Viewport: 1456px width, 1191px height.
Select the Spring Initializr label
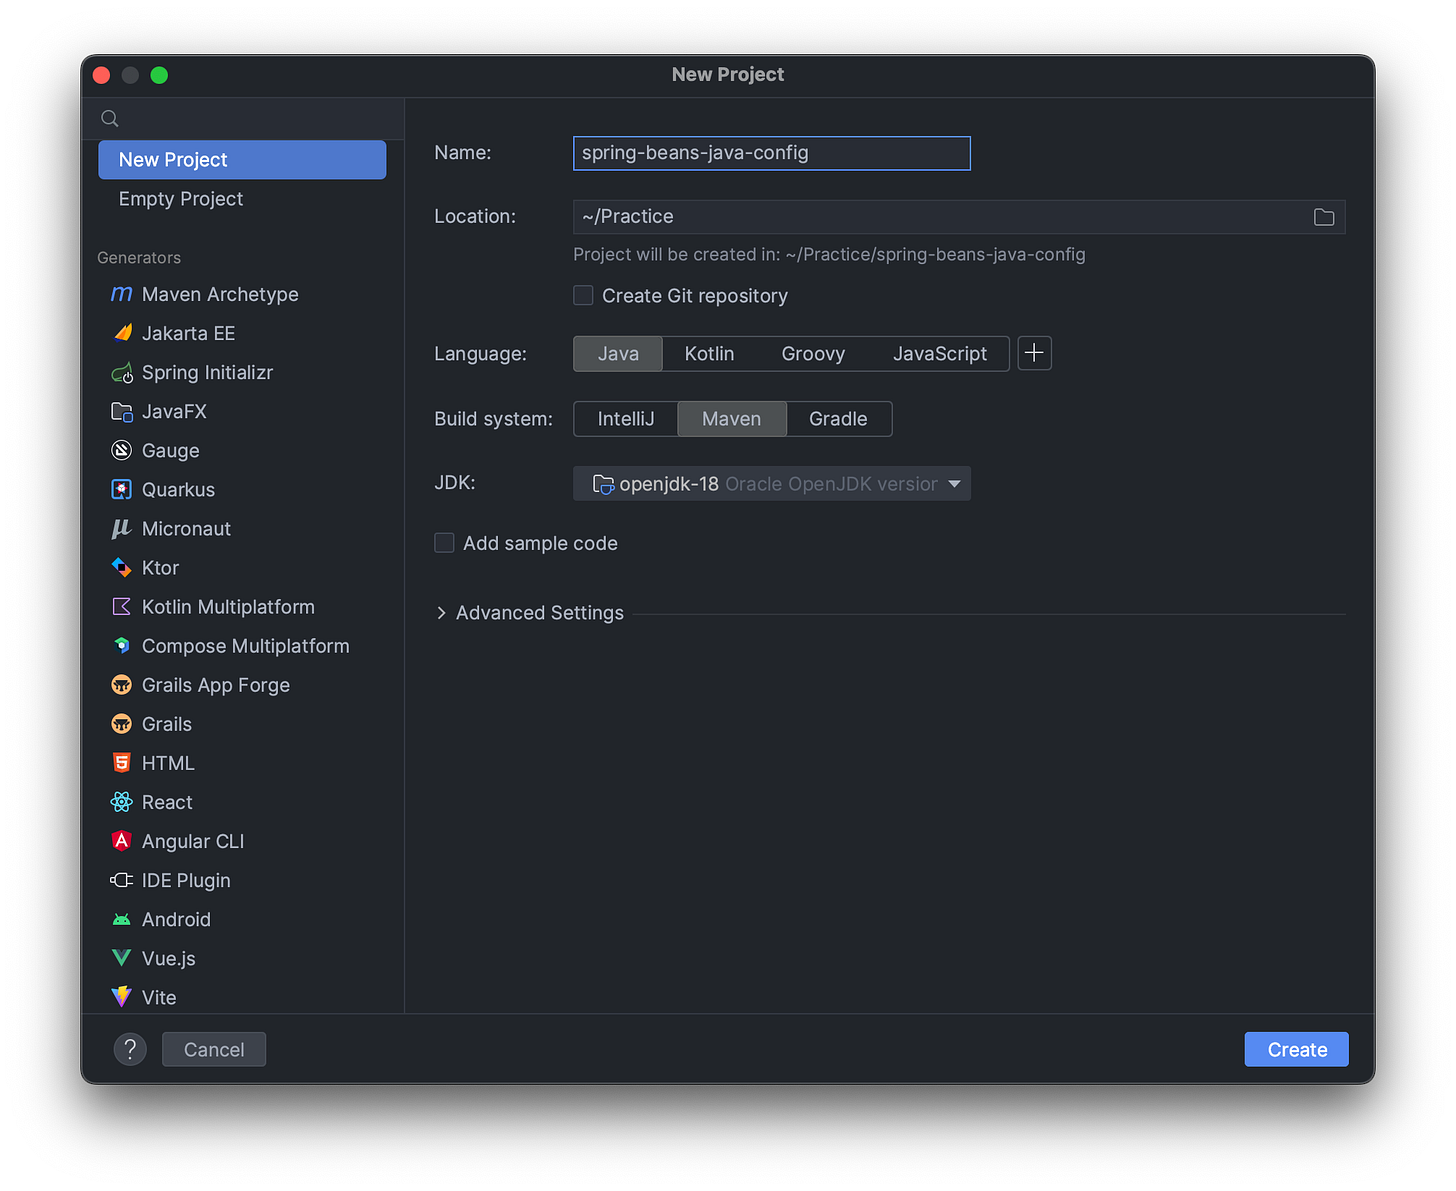click(207, 372)
